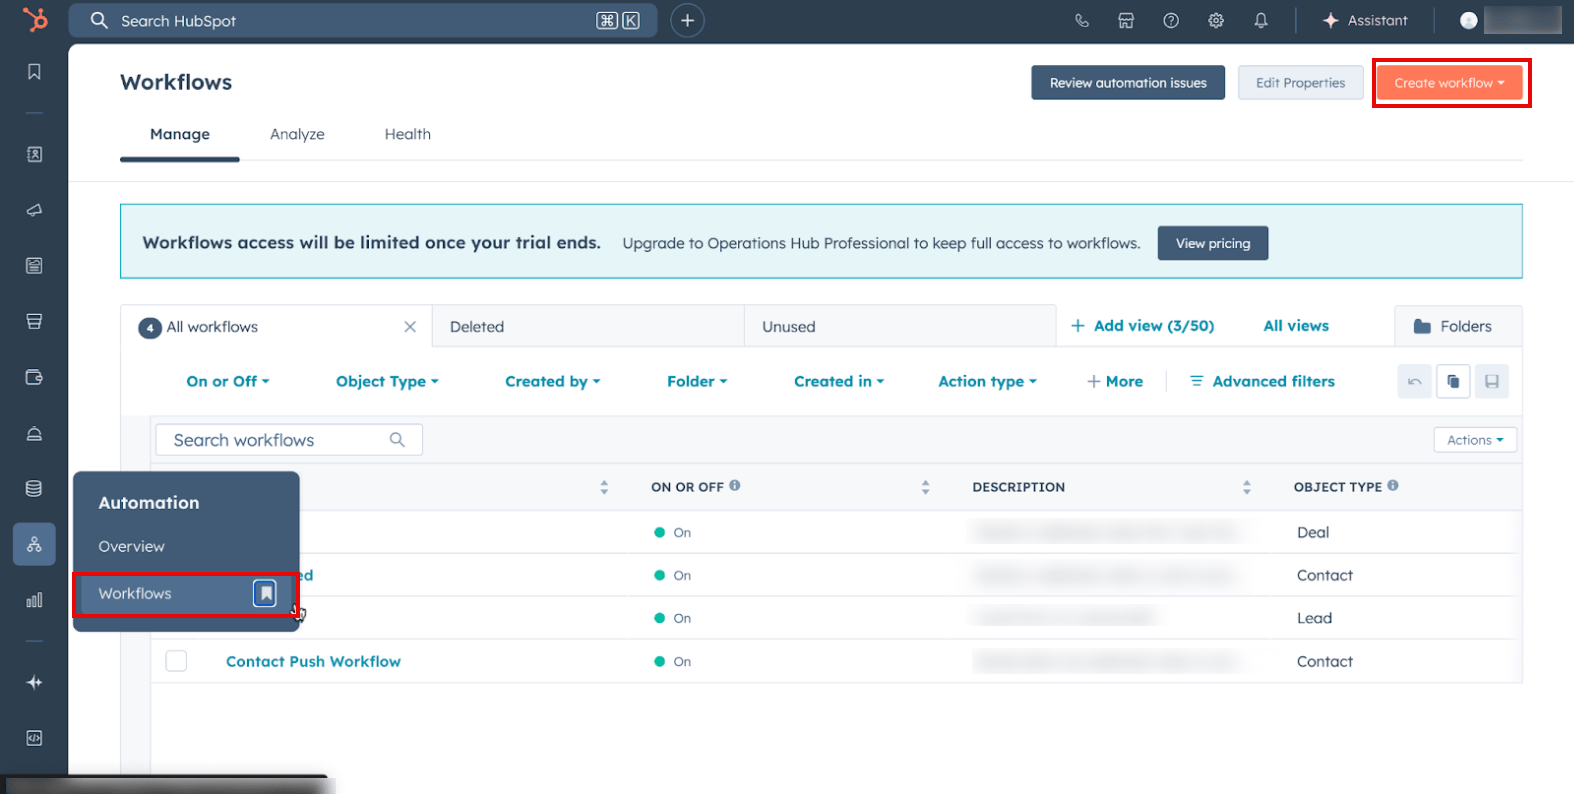This screenshot has height=794, width=1576.
Task: Sort by the ON OR OFF column arrows
Action: 925,487
